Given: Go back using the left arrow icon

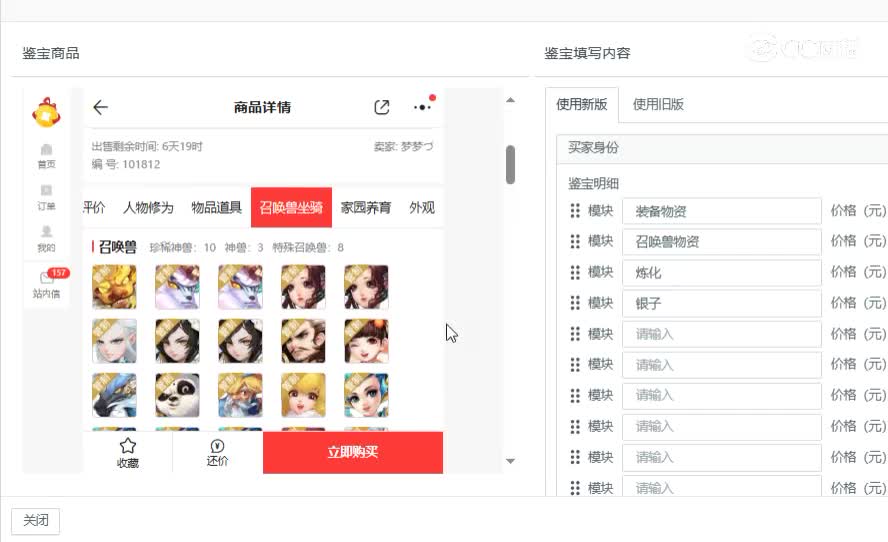Looking at the screenshot, I should pos(100,107).
